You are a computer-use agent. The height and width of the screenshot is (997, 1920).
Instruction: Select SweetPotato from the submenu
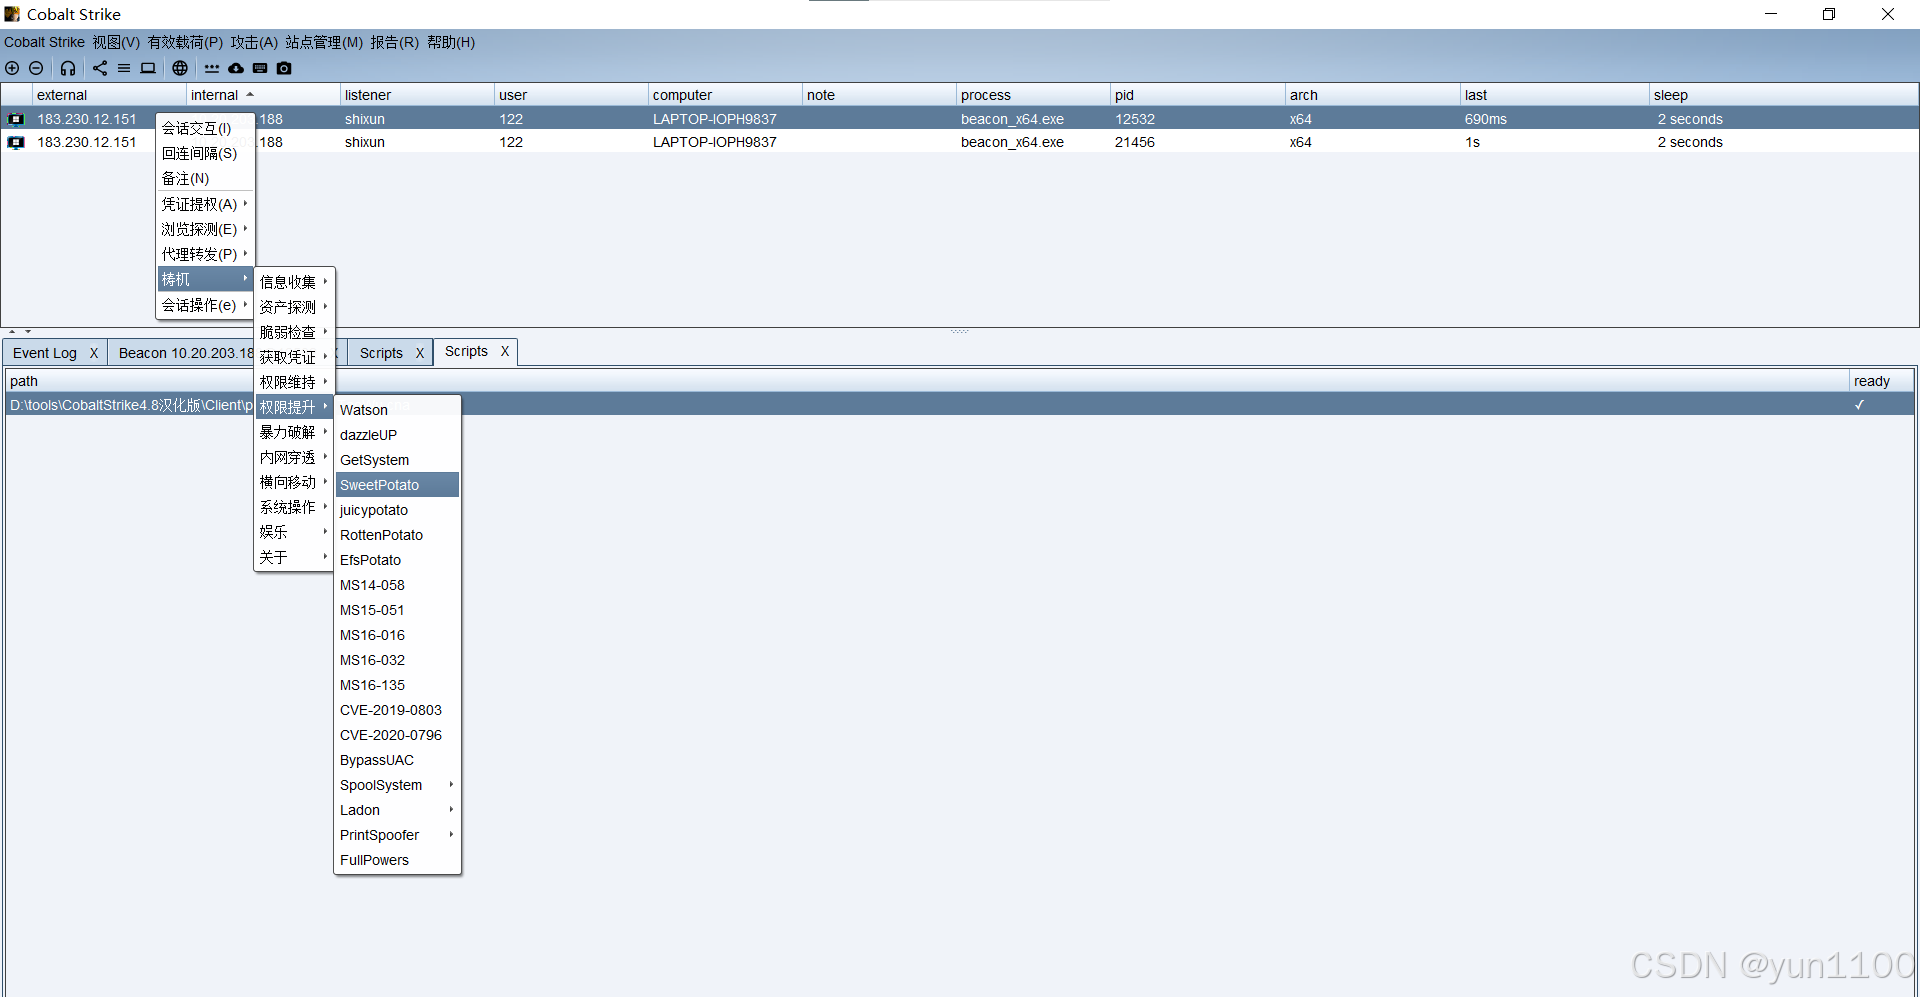[x=397, y=485]
